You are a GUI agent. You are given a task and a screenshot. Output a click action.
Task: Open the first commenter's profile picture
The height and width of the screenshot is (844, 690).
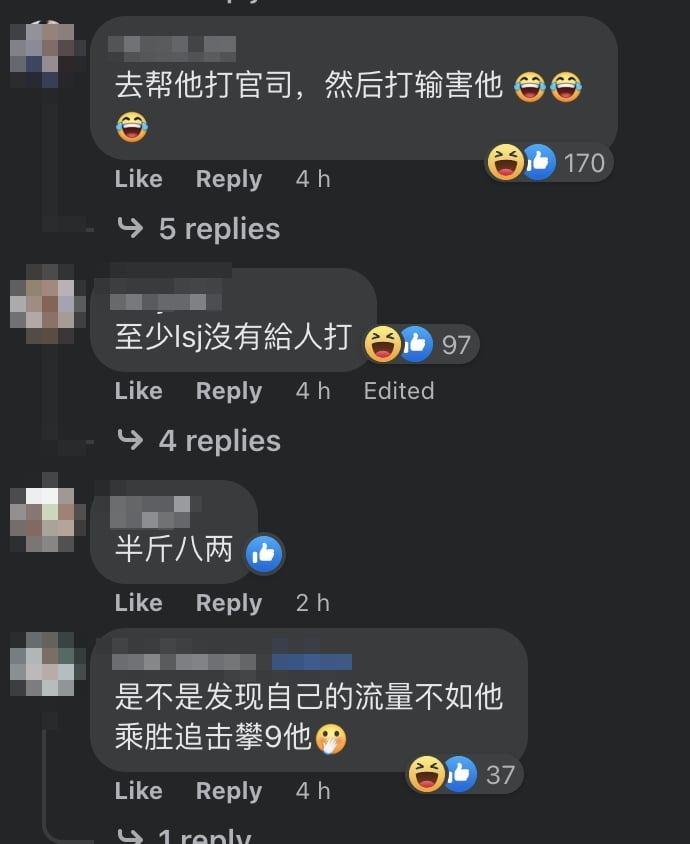pyautogui.click(x=47, y=54)
